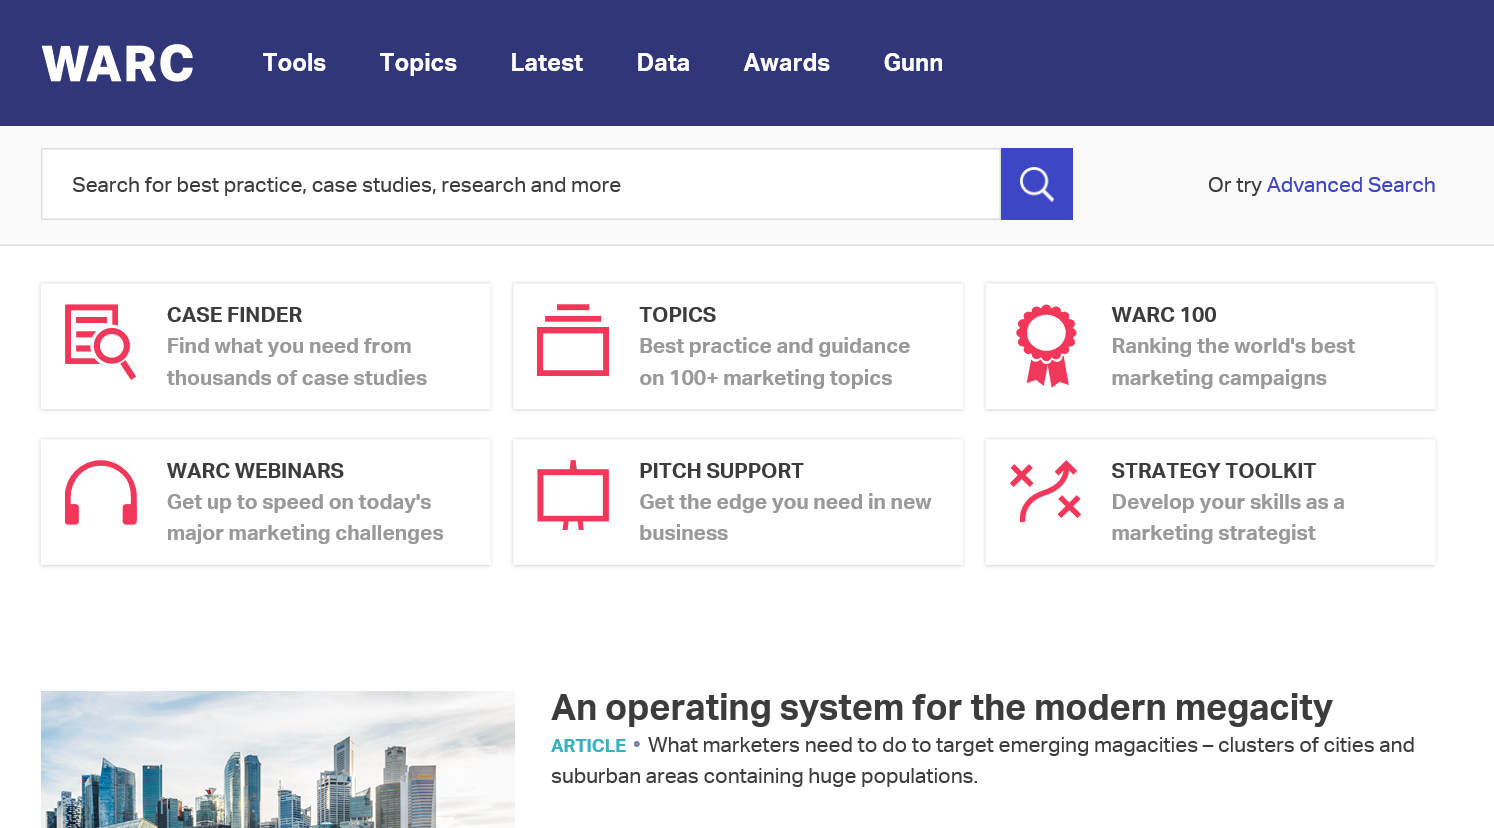Click inside the search input field

(x=520, y=184)
